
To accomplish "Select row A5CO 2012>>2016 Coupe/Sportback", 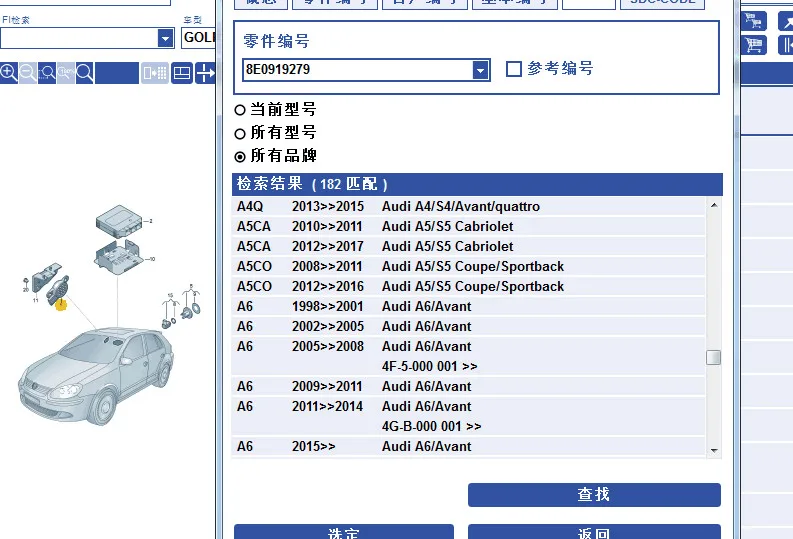I will click(x=468, y=286).
